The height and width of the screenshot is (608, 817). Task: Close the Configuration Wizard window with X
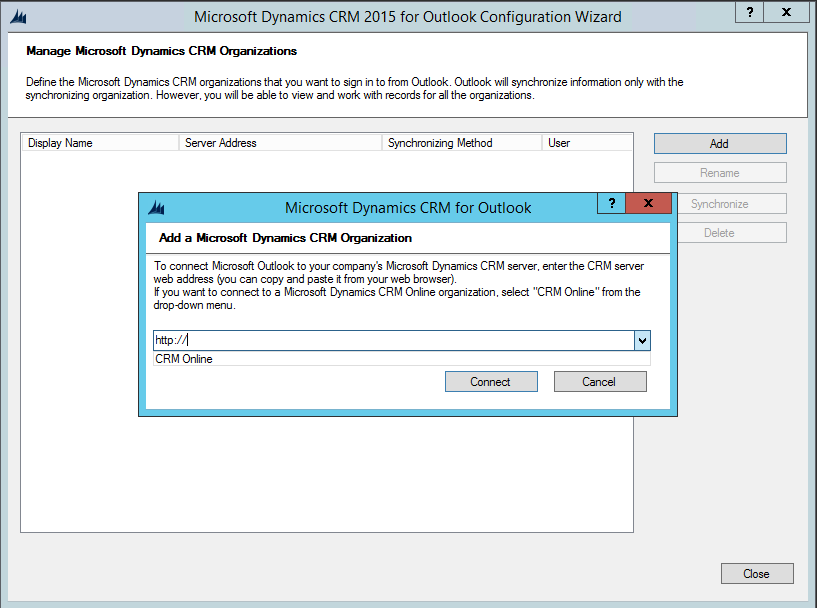[788, 12]
